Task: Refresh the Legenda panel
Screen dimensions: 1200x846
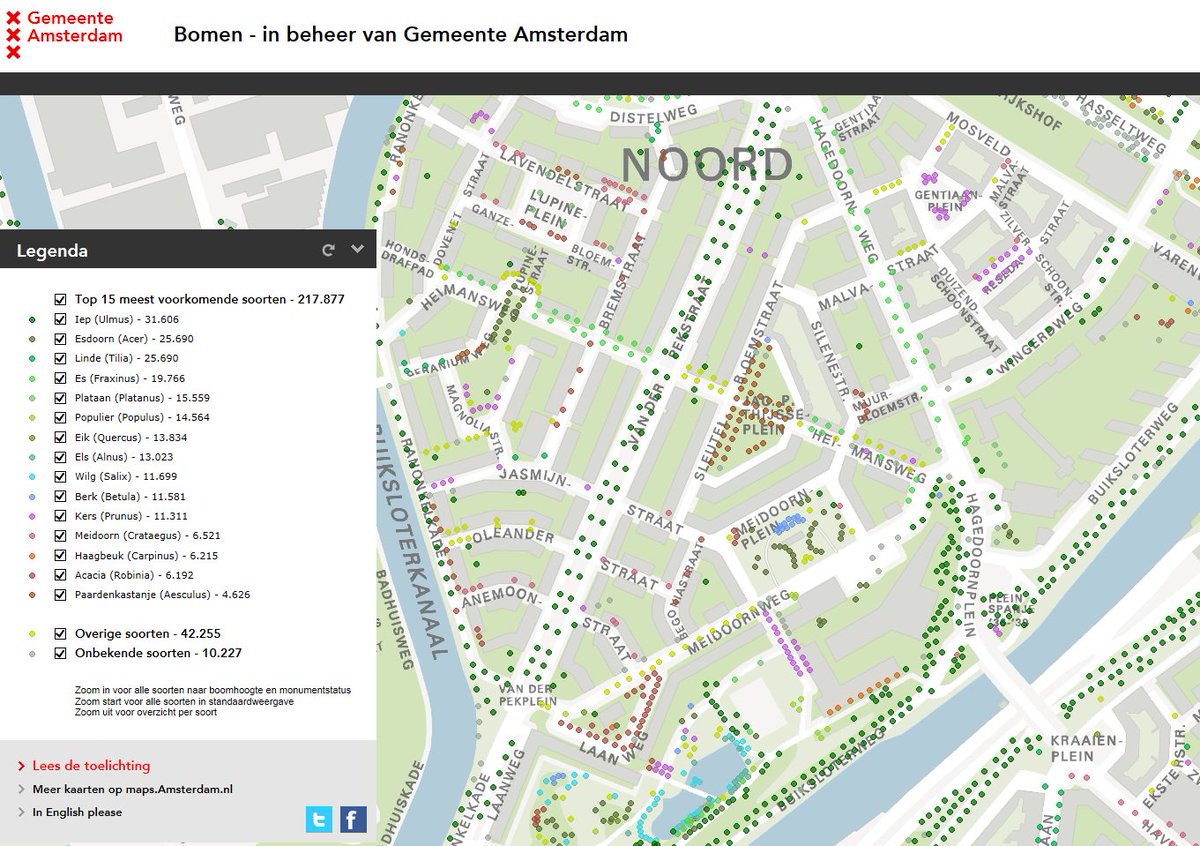Action: pos(327,250)
